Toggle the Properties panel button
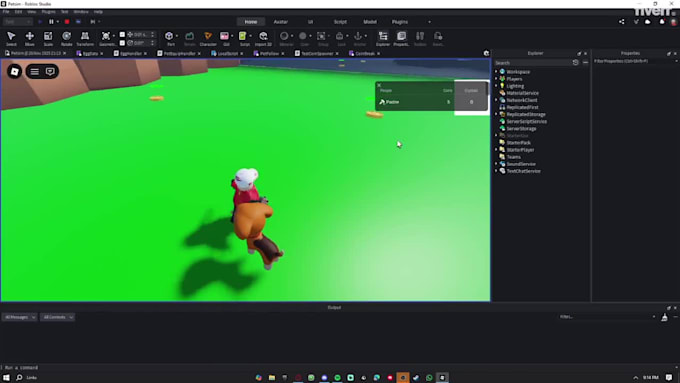This screenshot has height=383, width=680. (401, 38)
